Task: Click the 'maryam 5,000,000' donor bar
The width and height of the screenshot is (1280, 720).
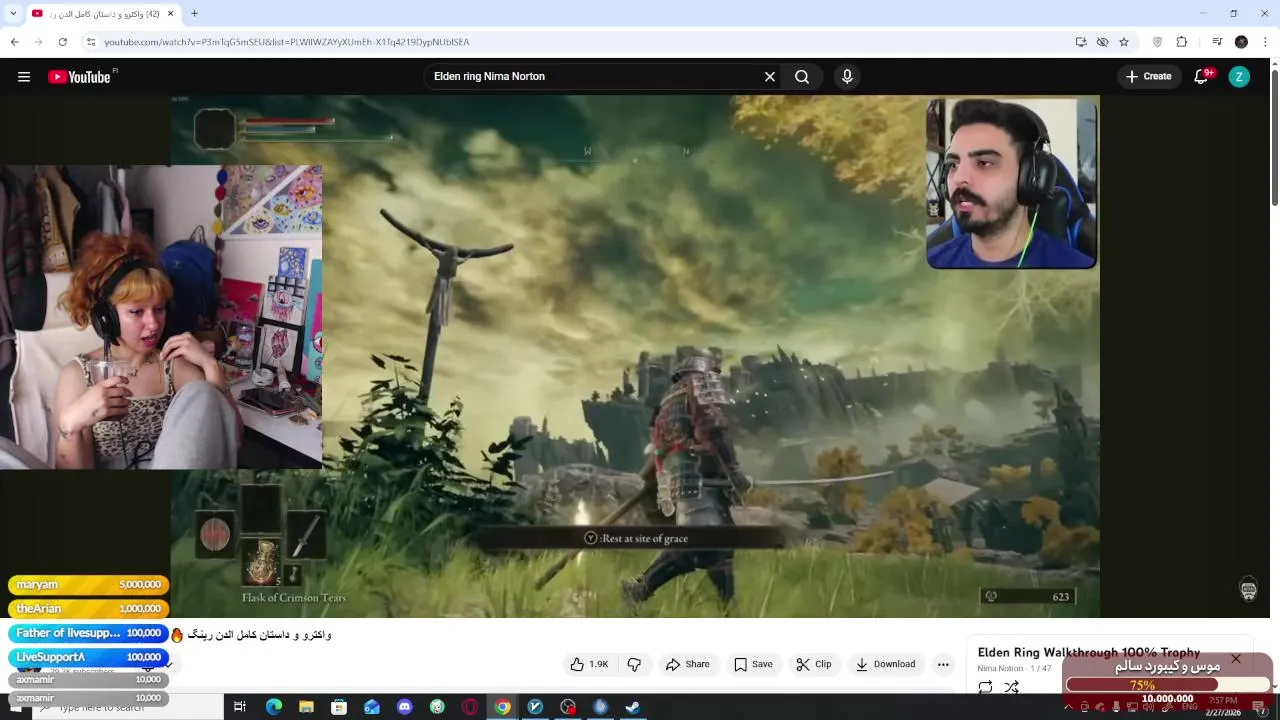Action: (x=89, y=585)
